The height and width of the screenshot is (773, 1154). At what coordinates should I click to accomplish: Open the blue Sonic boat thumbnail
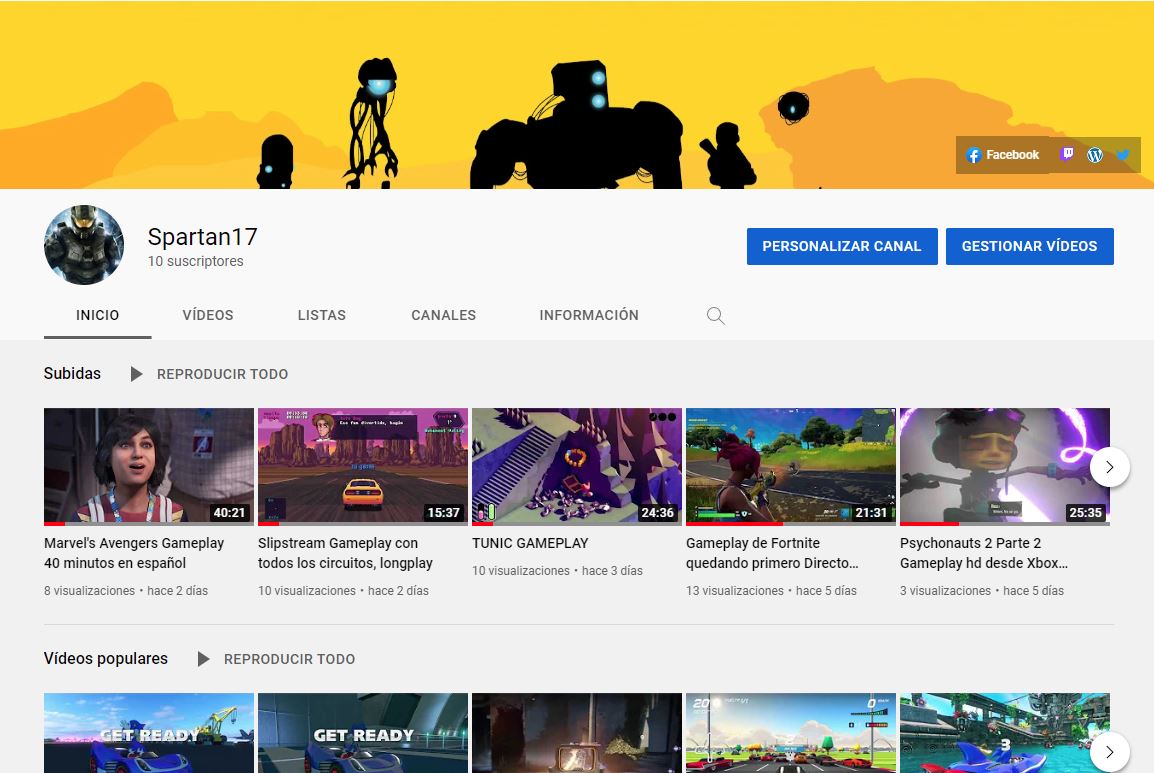point(1005,733)
